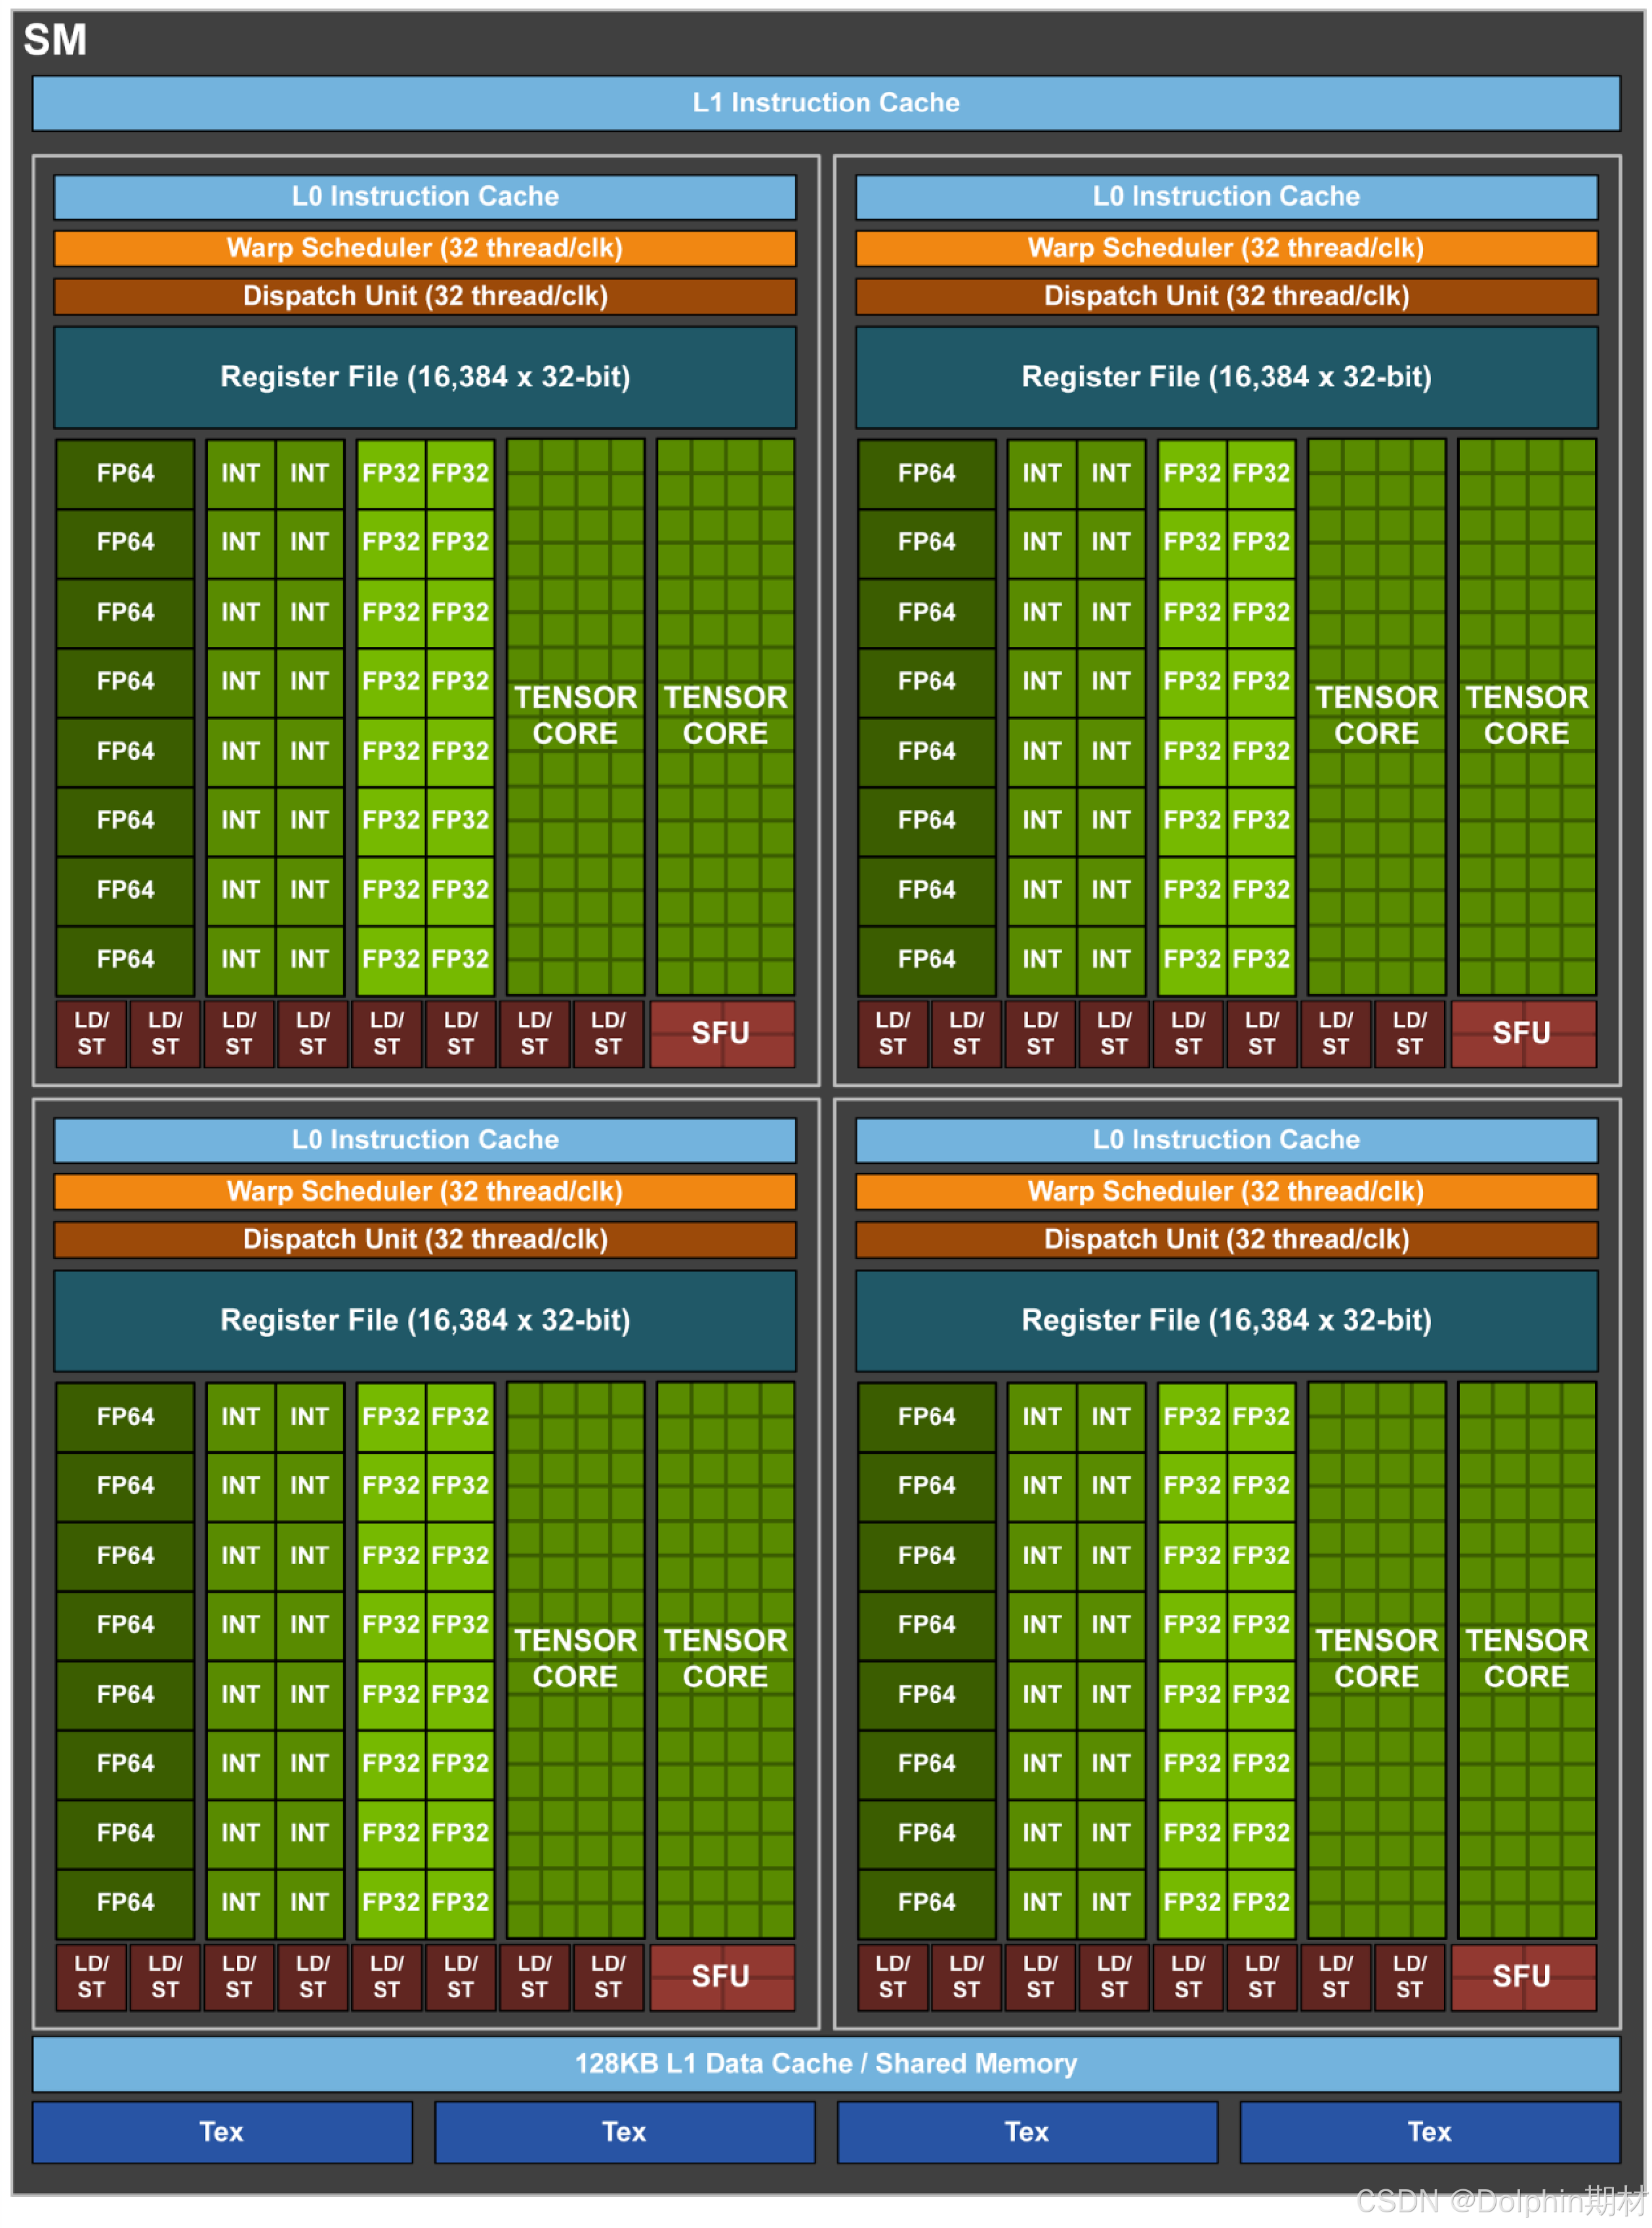Click the bottom-left quadrant's SFU block

(x=722, y=1977)
